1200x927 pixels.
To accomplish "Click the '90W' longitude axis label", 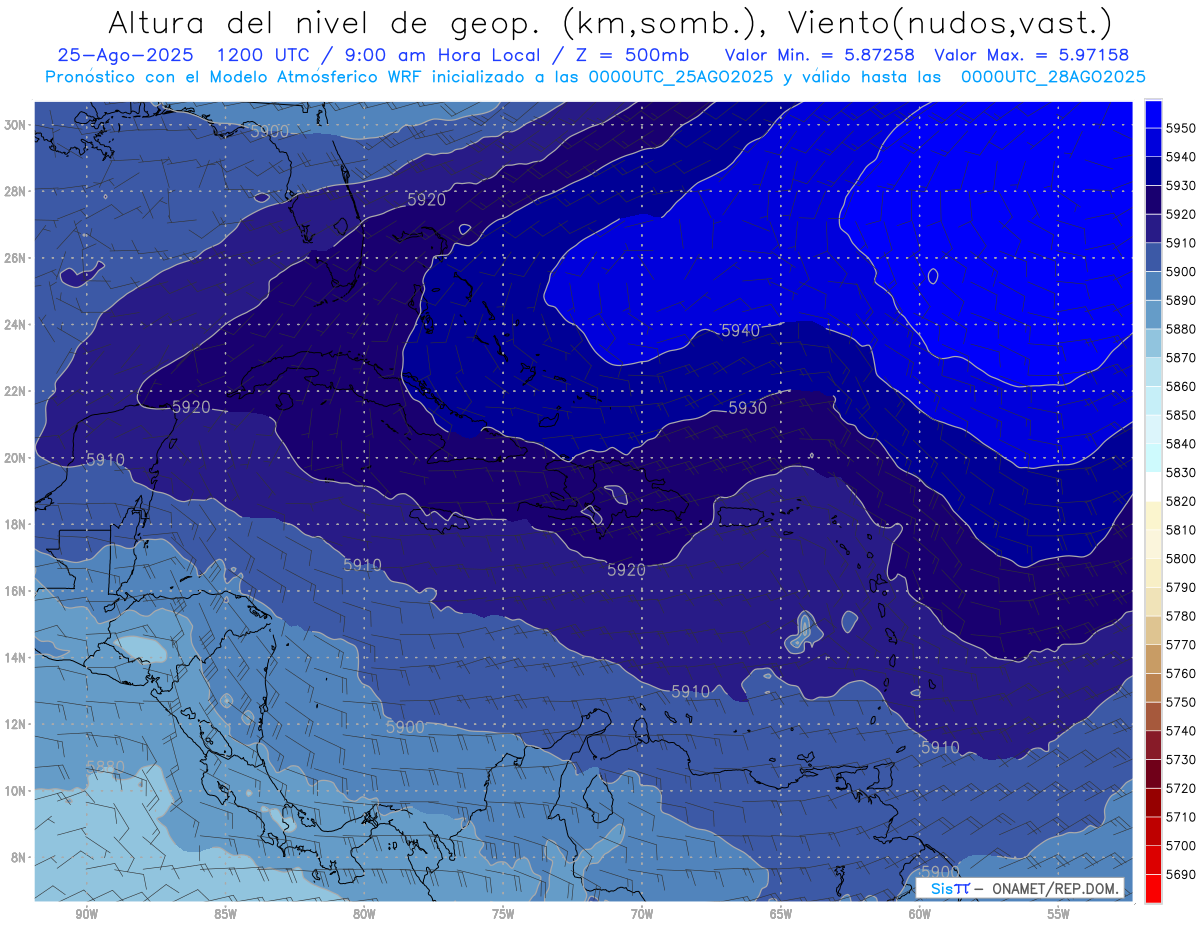I will point(86,915).
